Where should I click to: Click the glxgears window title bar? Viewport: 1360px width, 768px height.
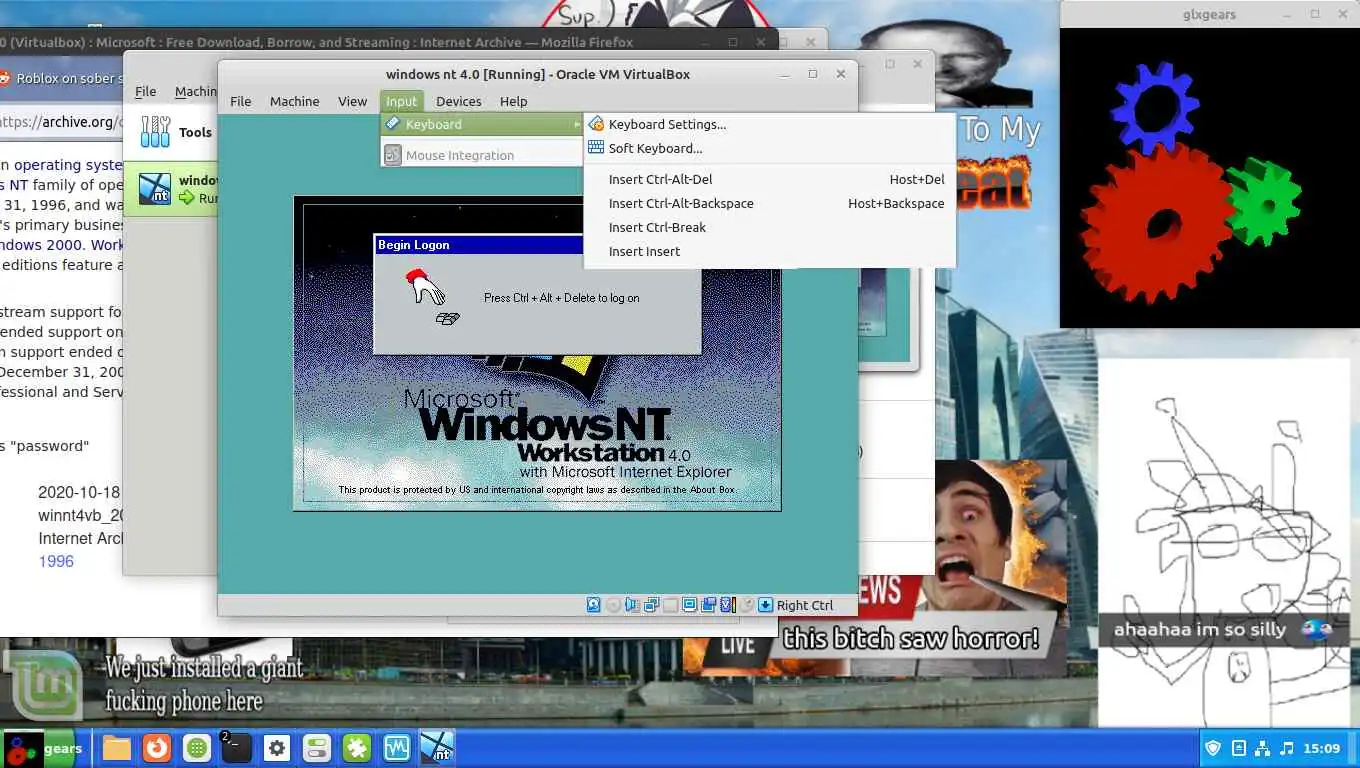coord(1209,14)
